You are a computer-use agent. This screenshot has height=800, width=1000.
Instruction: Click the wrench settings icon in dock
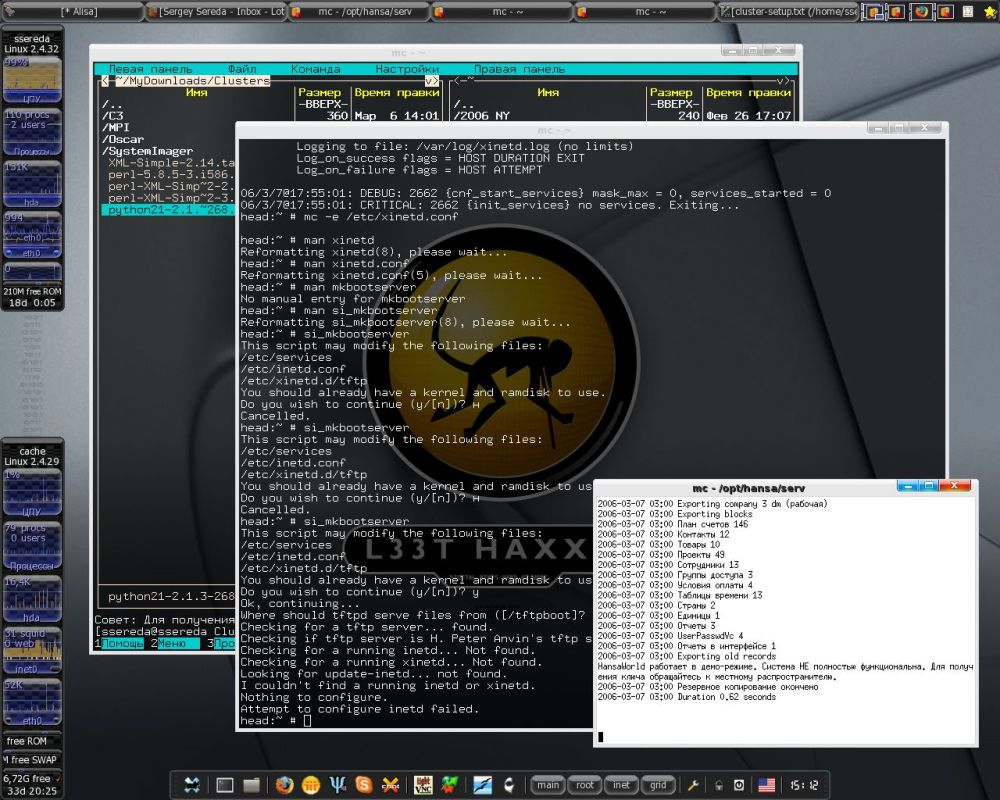coord(693,785)
